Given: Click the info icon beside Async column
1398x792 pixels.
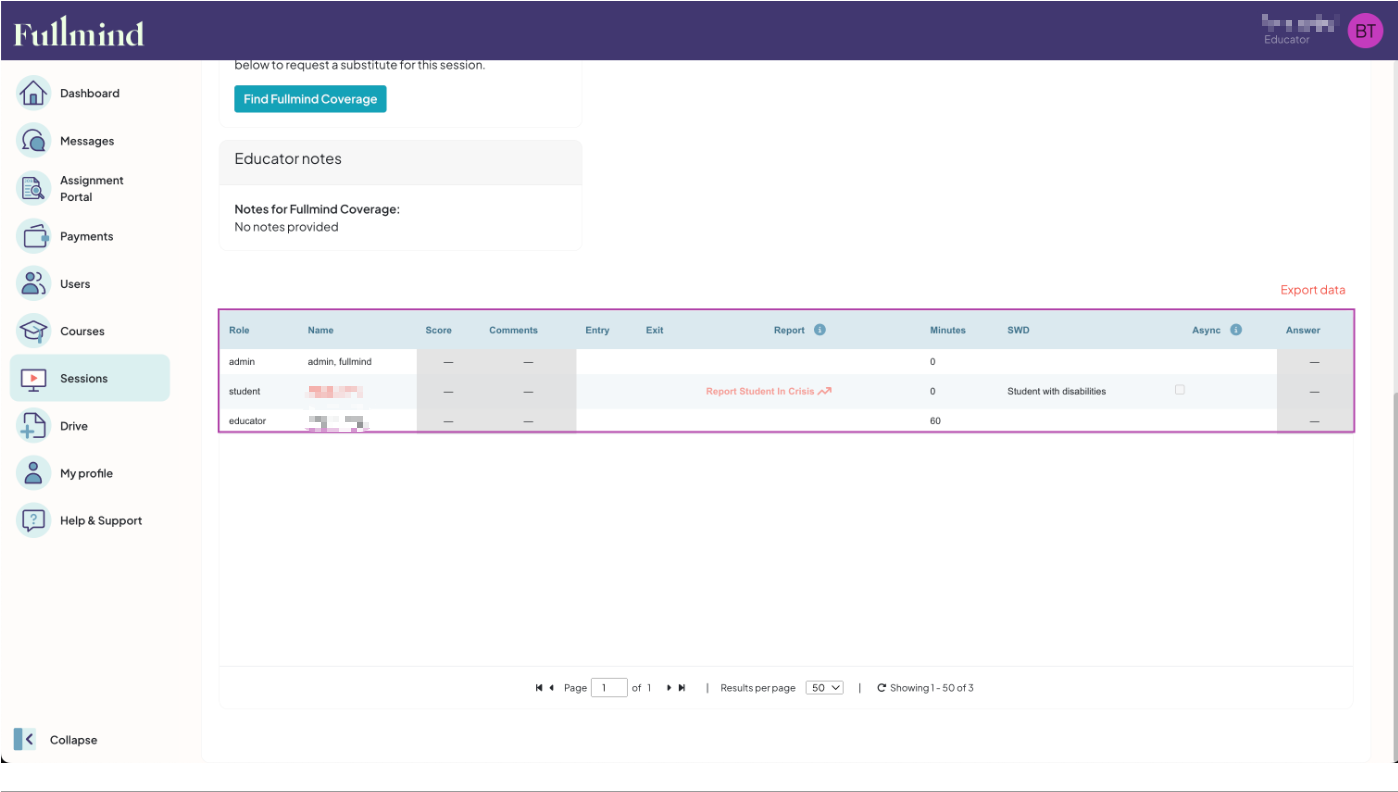Looking at the screenshot, I should click(x=1237, y=330).
